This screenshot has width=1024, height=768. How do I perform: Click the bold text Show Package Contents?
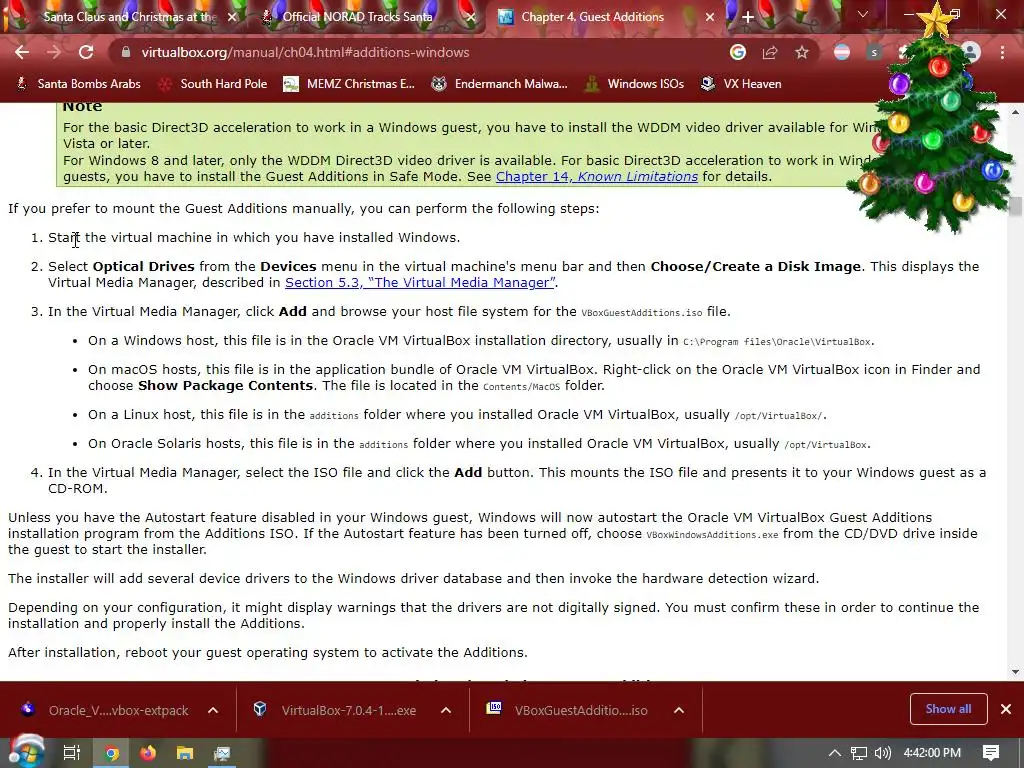[x=225, y=385]
